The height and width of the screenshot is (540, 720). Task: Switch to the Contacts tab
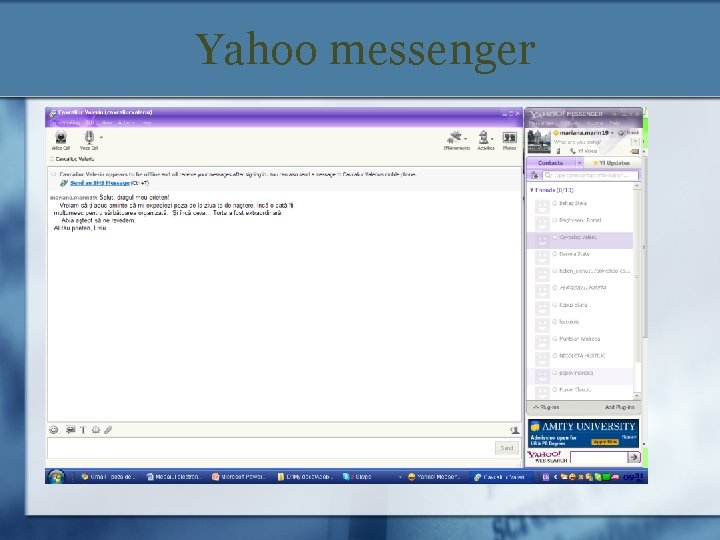click(x=551, y=163)
